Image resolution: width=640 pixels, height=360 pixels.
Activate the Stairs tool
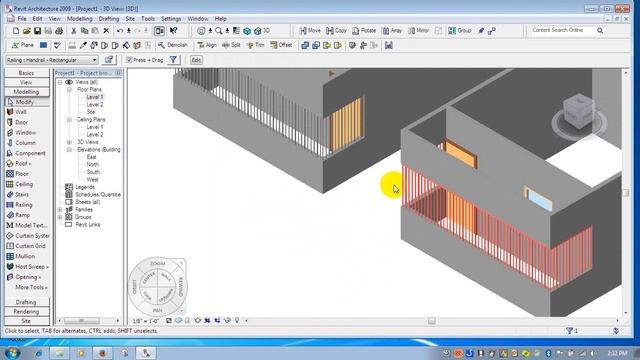pos(18,194)
